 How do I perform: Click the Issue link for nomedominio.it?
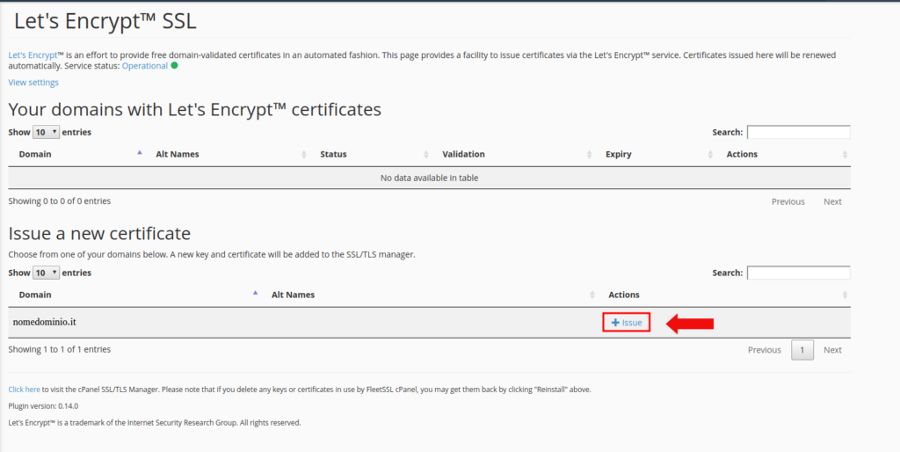coord(626,323)
